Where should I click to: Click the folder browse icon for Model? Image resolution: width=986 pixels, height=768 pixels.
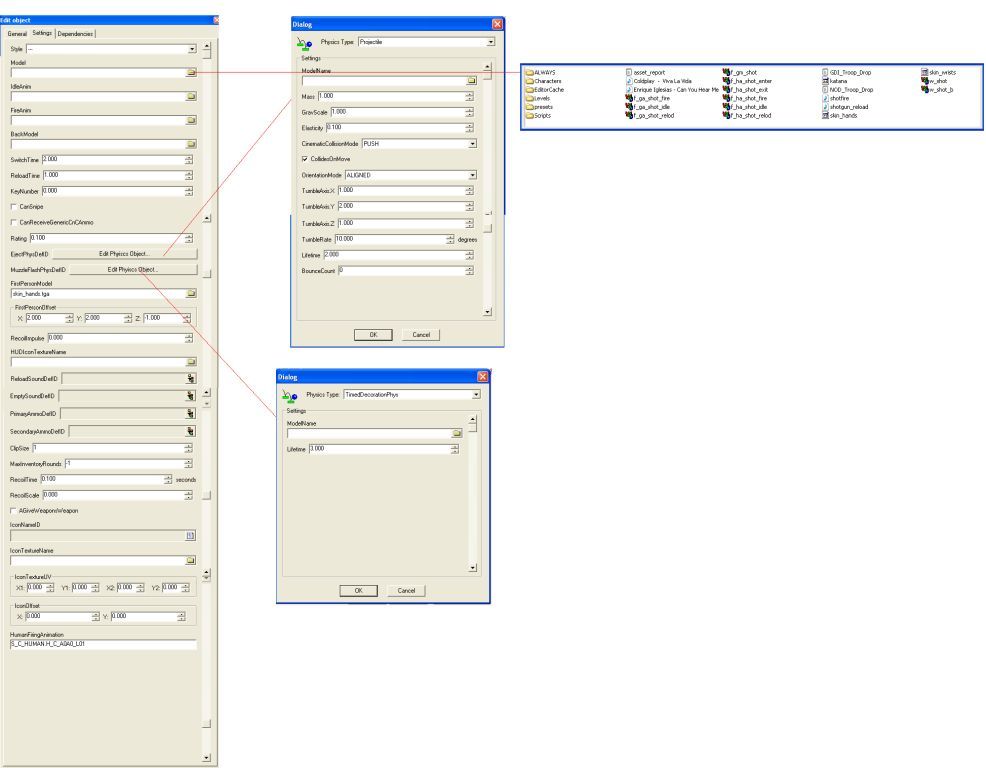(x=190, y=73)
